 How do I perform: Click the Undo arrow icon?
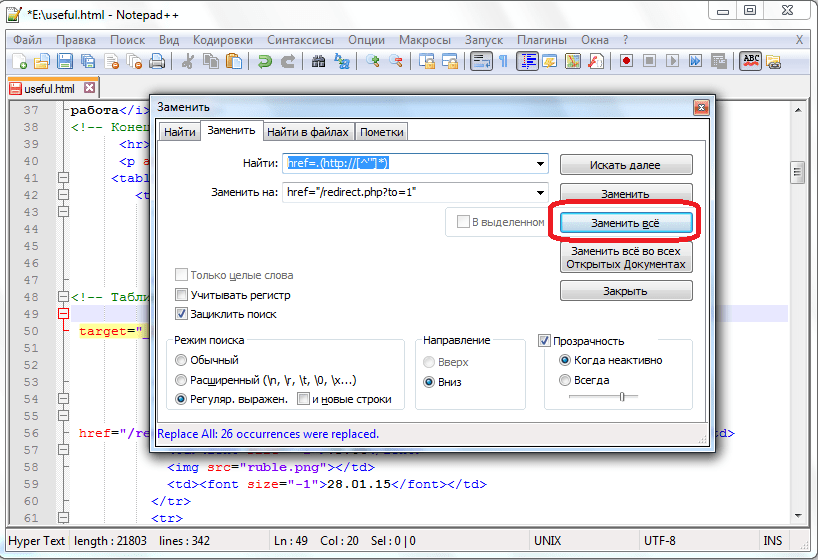265,61
